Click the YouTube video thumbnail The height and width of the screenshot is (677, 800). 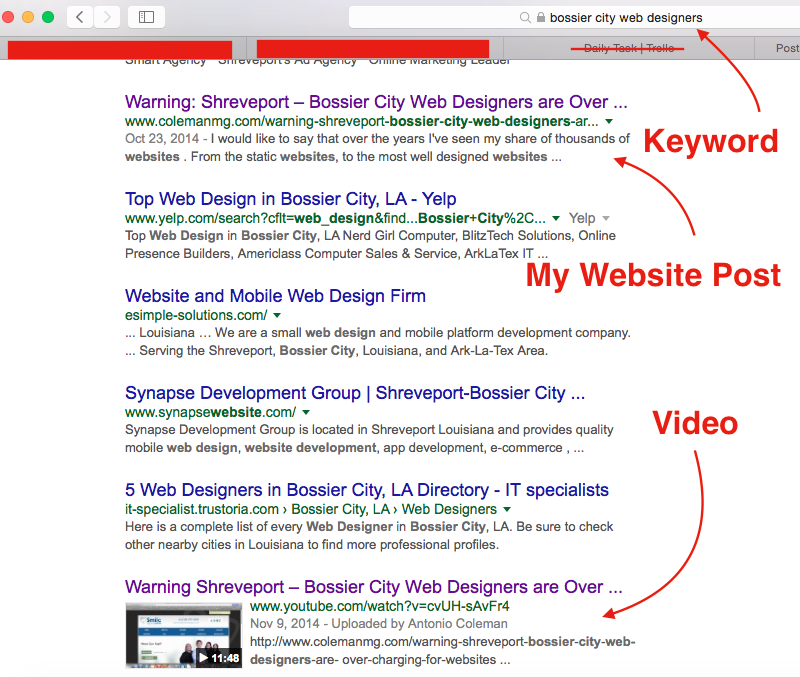coord(184,636)
